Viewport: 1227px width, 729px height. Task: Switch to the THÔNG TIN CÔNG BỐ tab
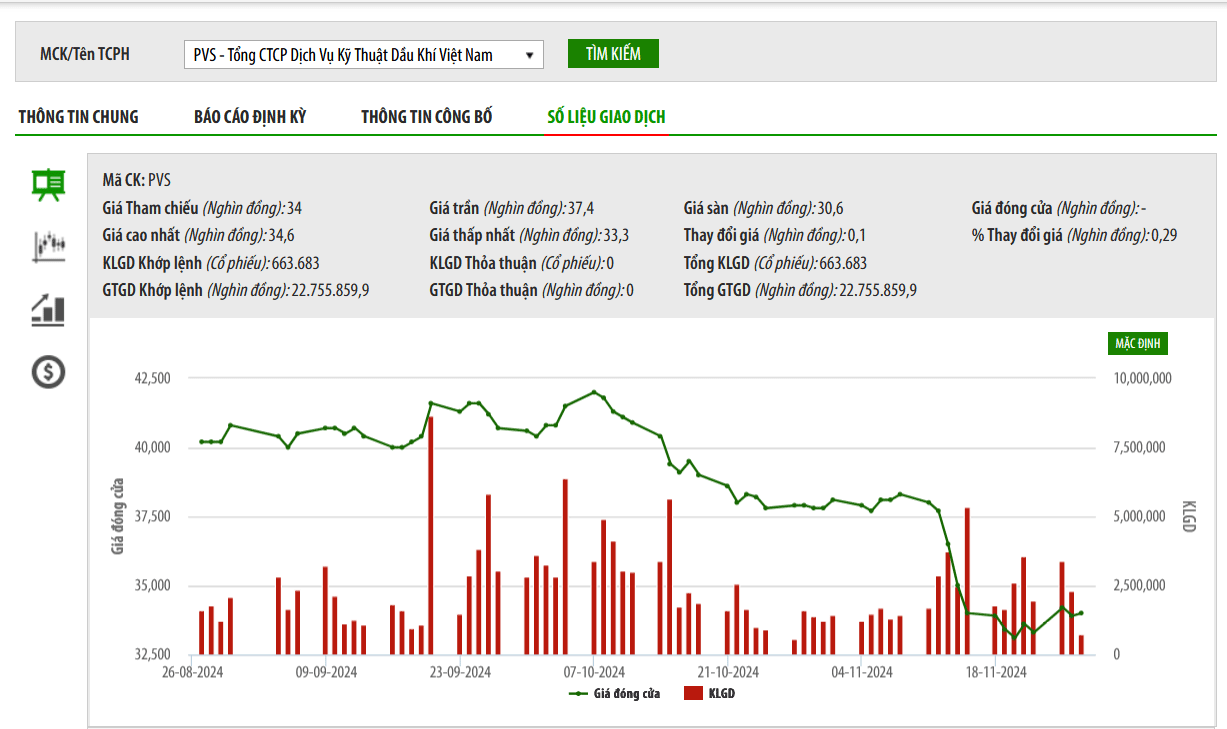pos(427,117)
